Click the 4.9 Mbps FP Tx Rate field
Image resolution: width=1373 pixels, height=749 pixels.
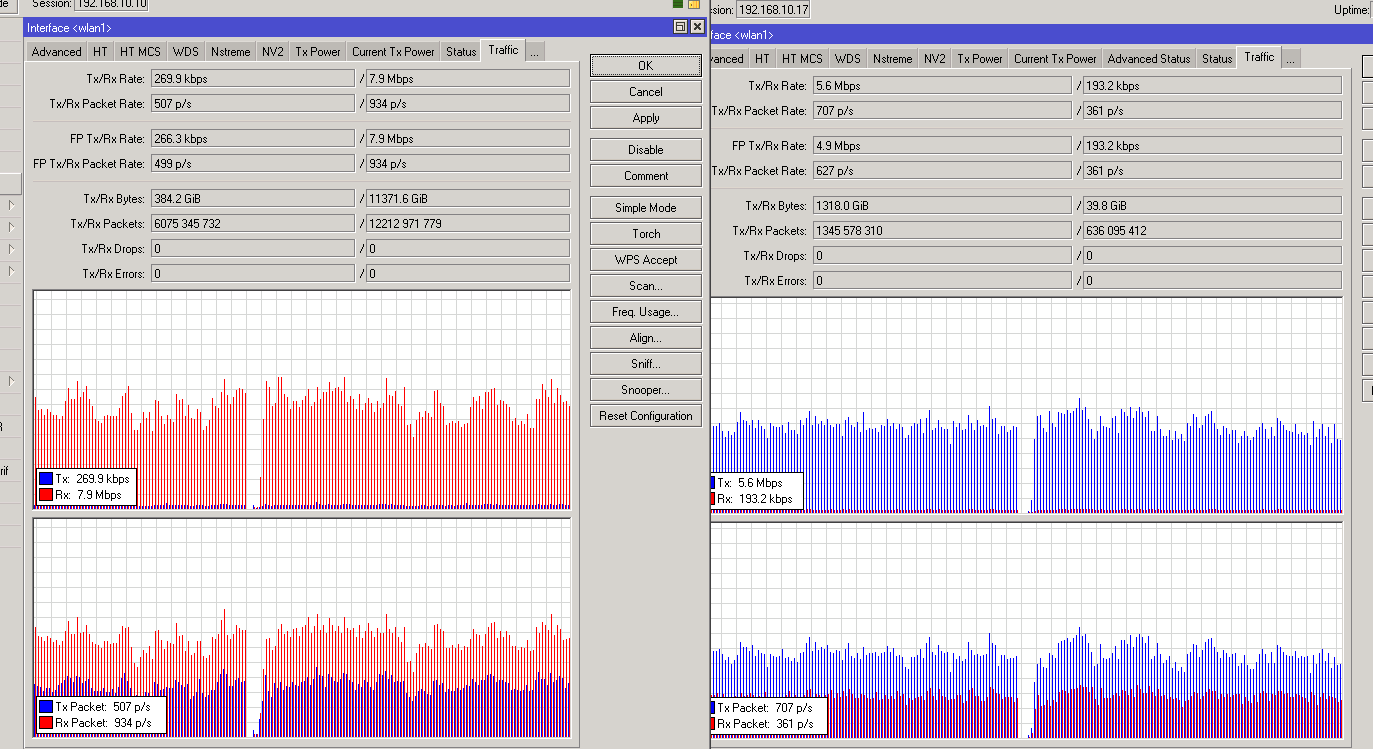pyautogui.click(x=942, y=145)
